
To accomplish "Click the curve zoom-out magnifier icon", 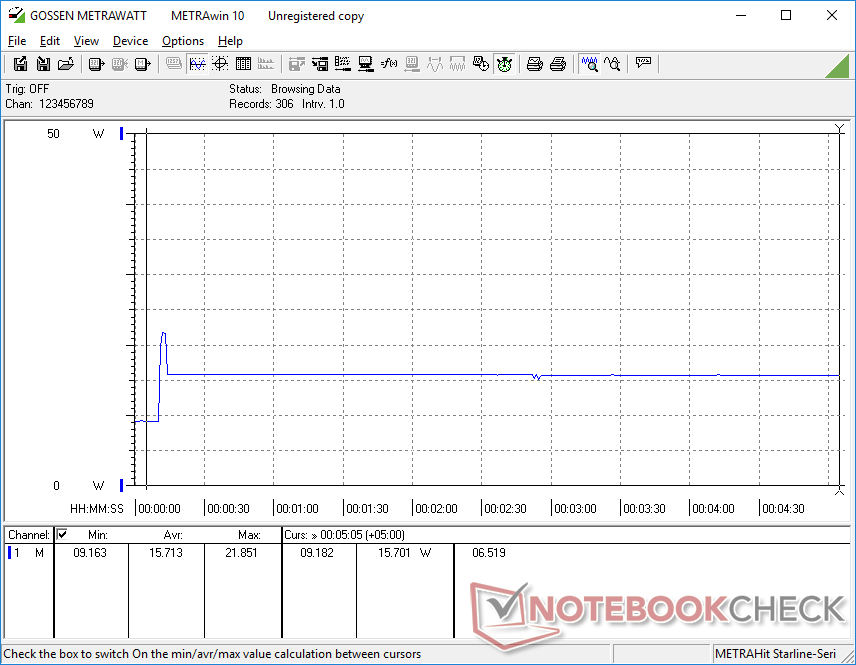I will (612, 64).
